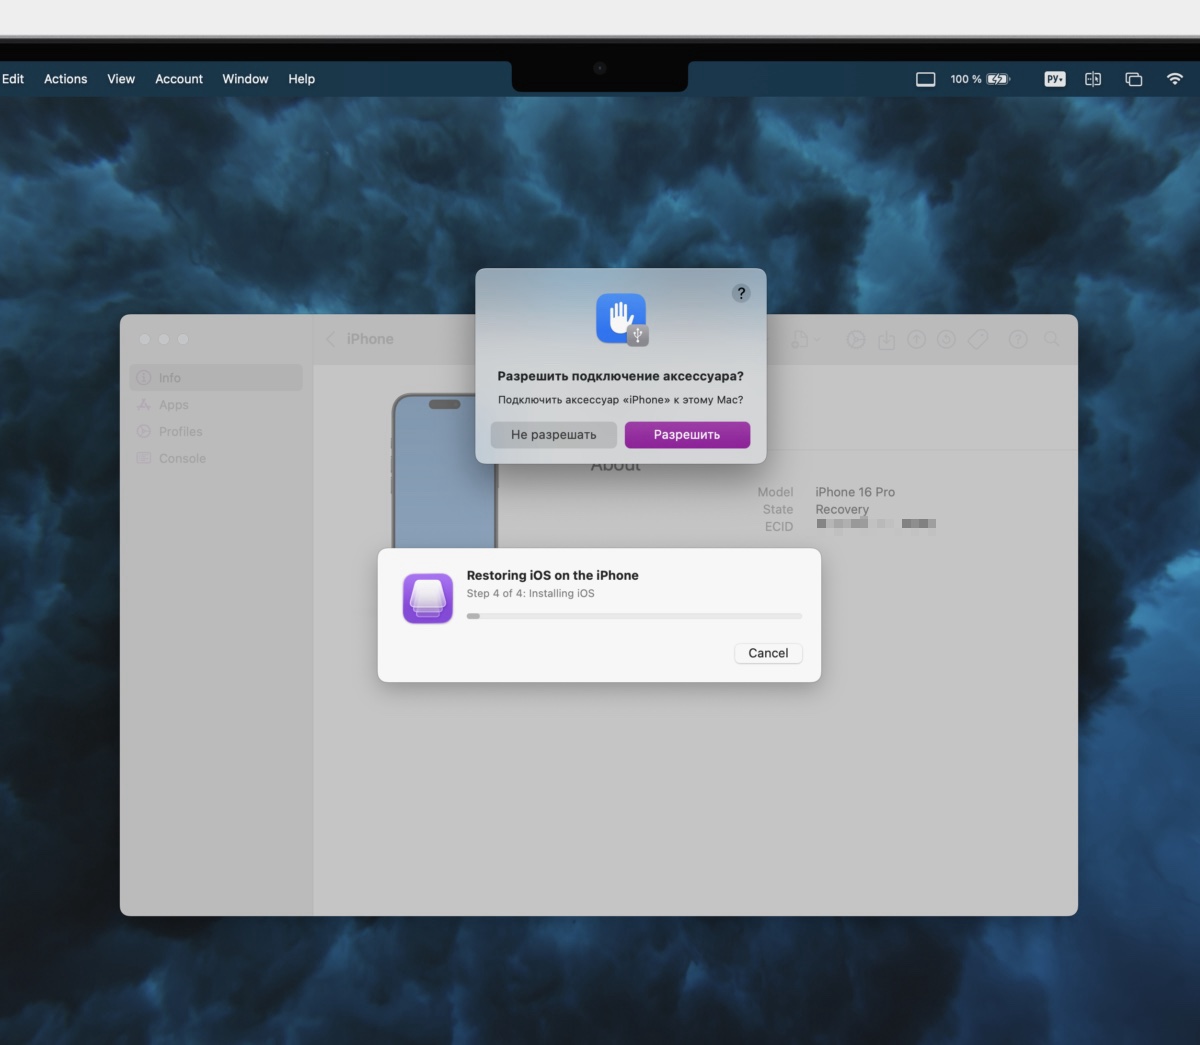1200x1045 pixels.
Task: Select Console in the sidebar
Action: [x=182, y=458]
